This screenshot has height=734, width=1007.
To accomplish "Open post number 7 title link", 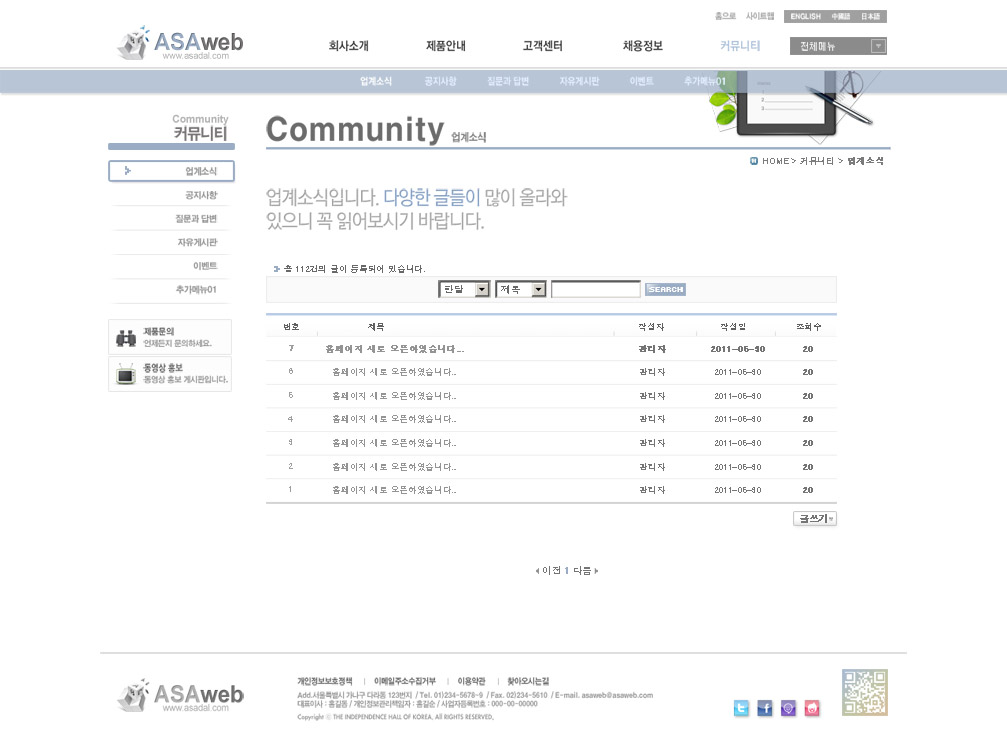I will [x=394, y=349].
